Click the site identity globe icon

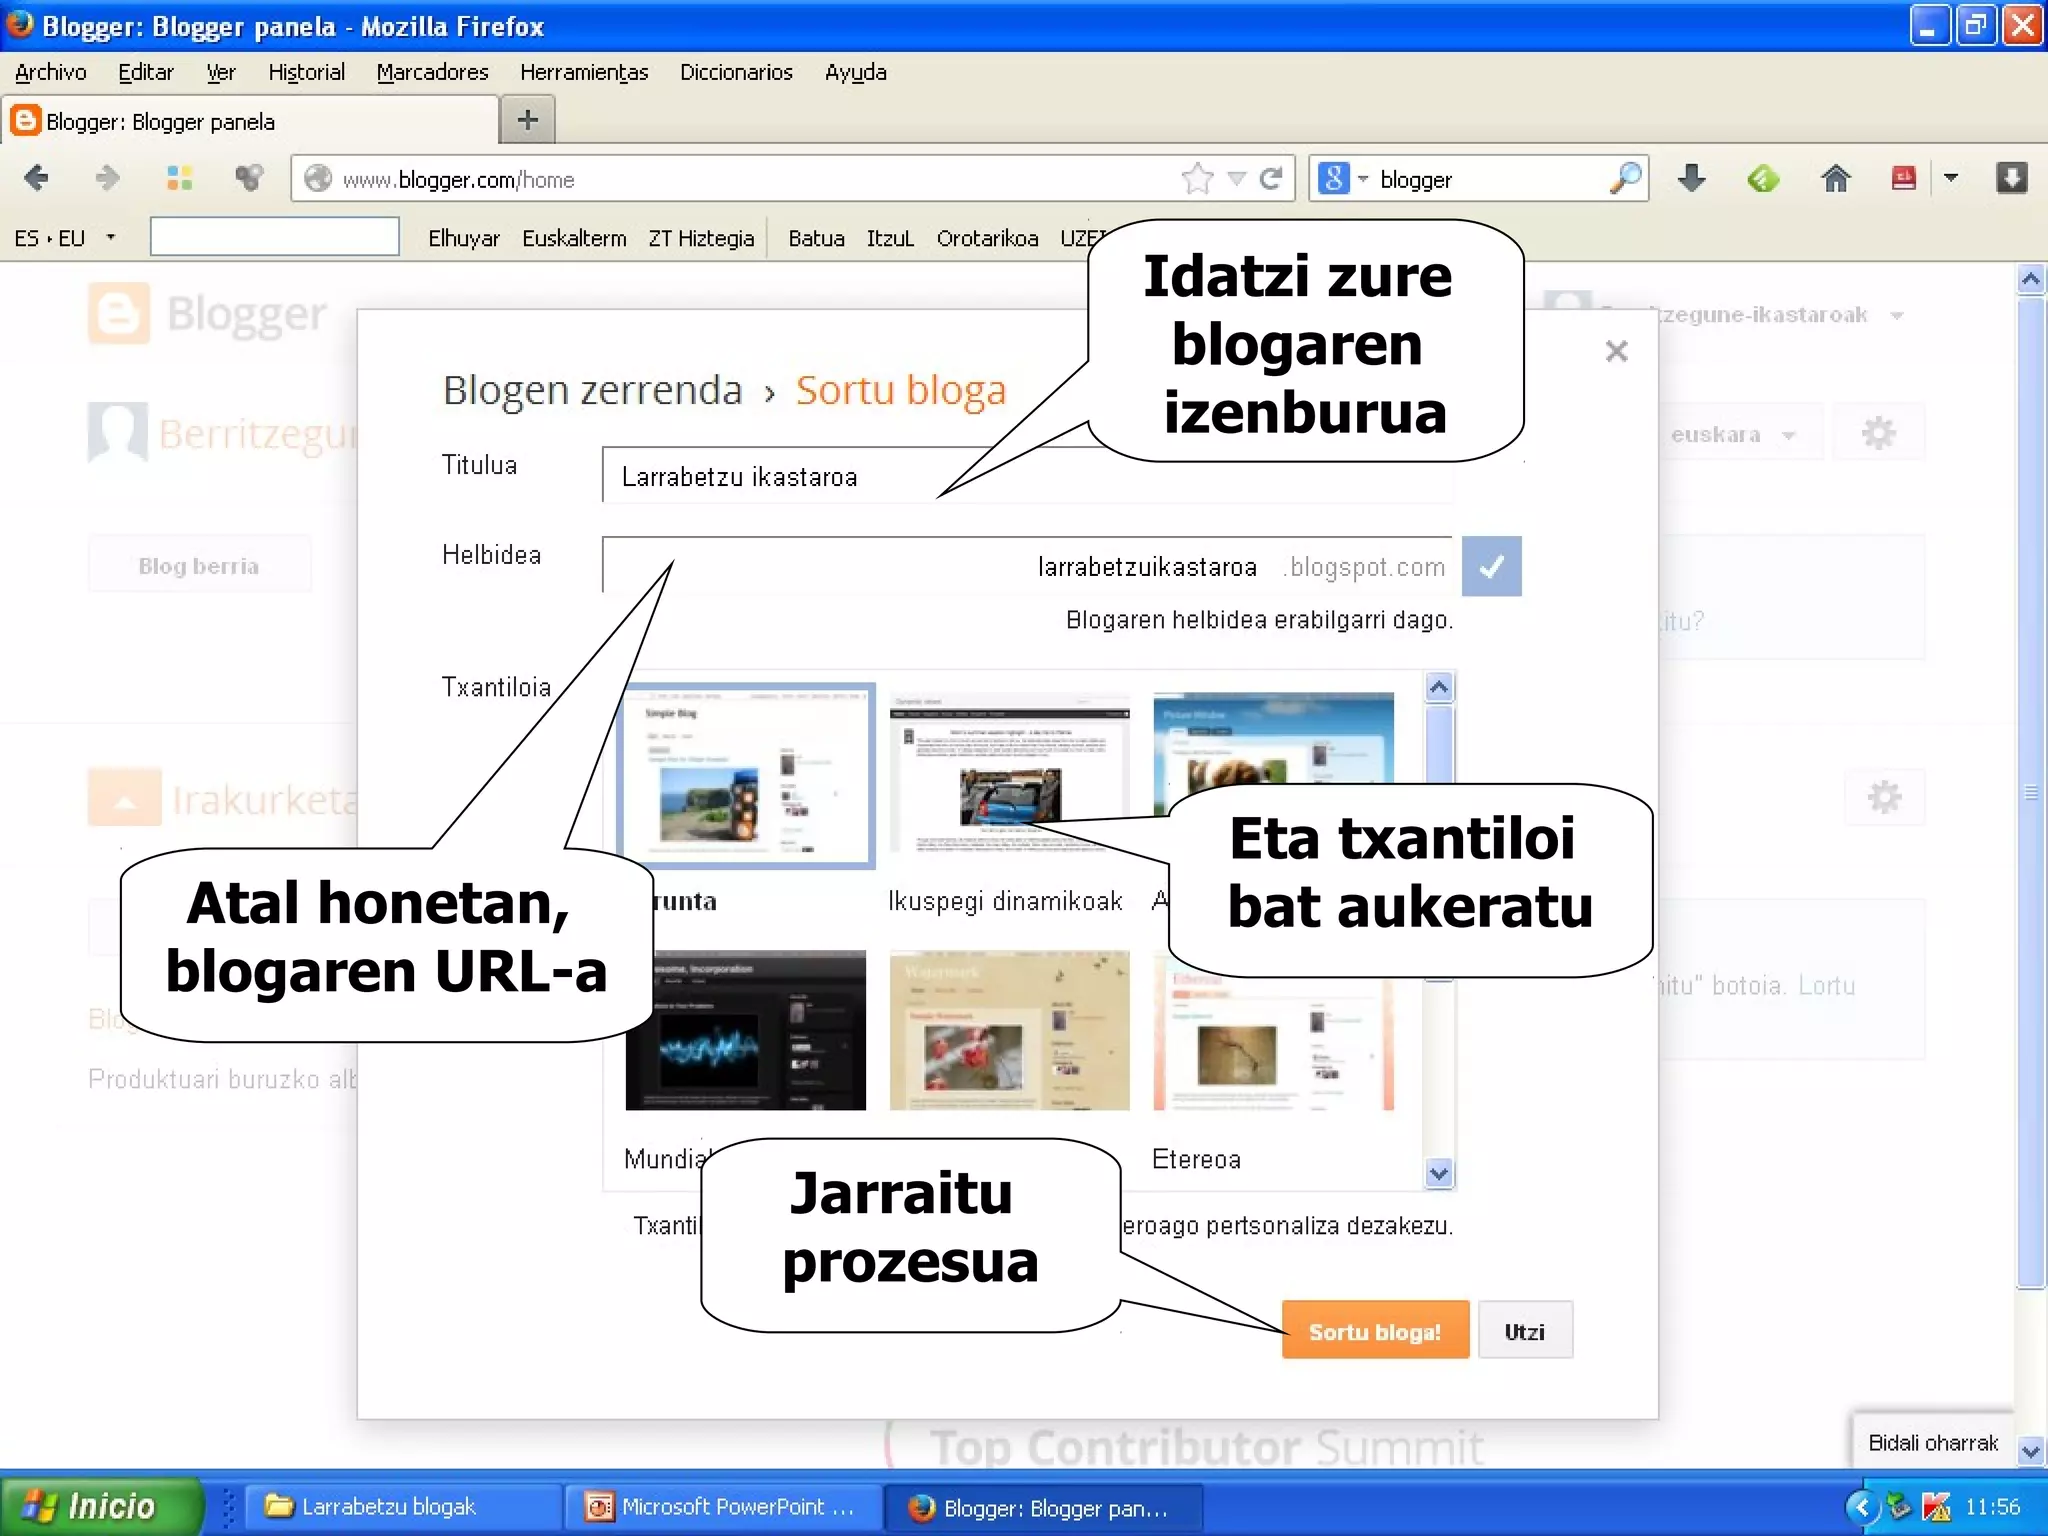click(x=318, y=179)
